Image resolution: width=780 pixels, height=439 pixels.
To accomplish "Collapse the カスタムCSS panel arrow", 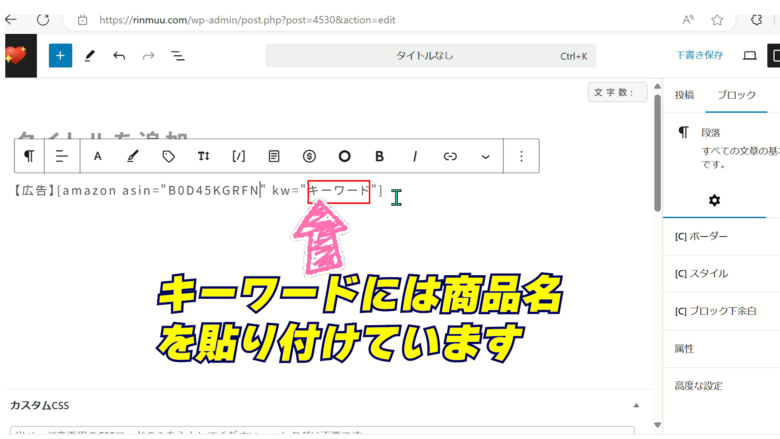I will tap(636, 405).
